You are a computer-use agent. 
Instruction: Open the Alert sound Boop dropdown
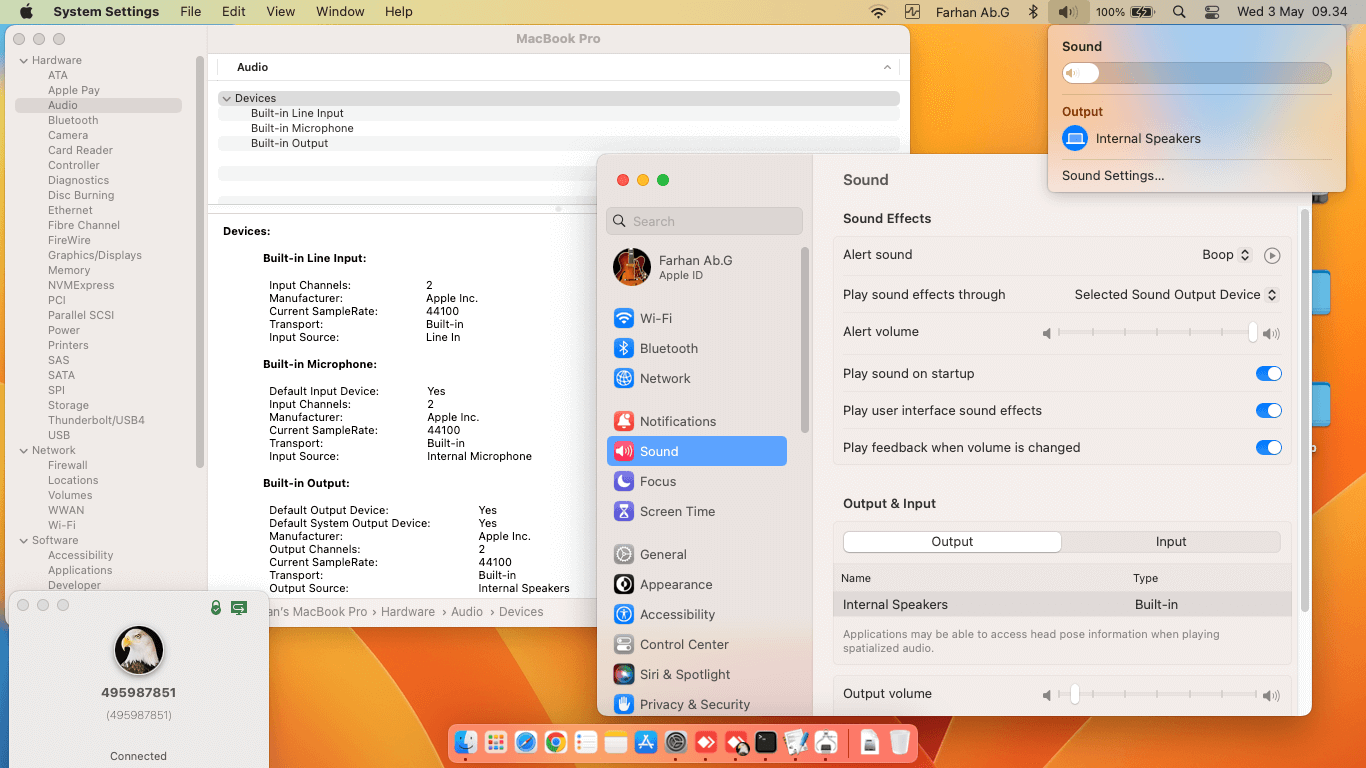(x=1226, y=255)
